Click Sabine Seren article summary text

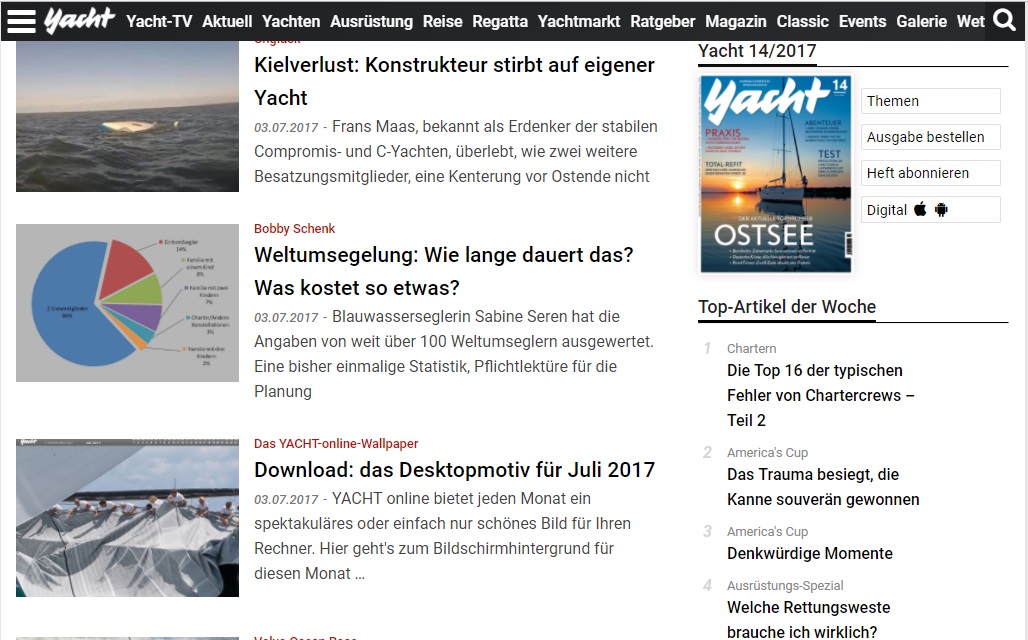[454, 354]
